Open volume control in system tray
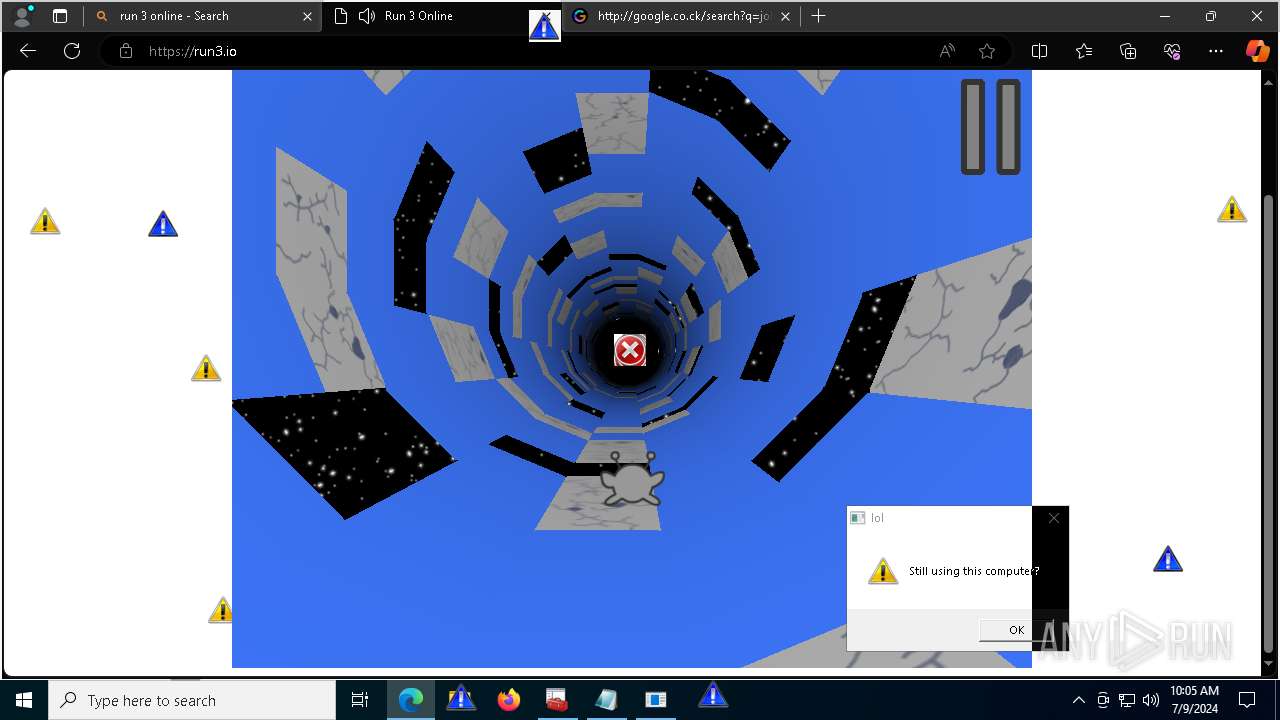This screenshot has width=1280, height=720. pos(1150,700)
